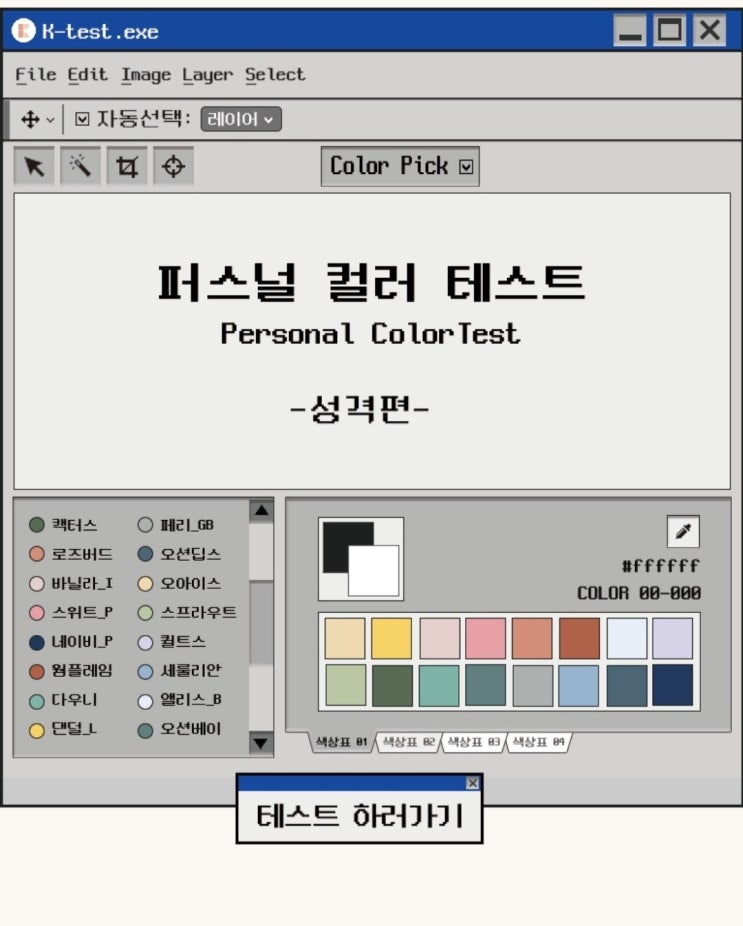Expand the move tool options chevron
This screenshot has height=926, width=743.
[x=50, y=120]
